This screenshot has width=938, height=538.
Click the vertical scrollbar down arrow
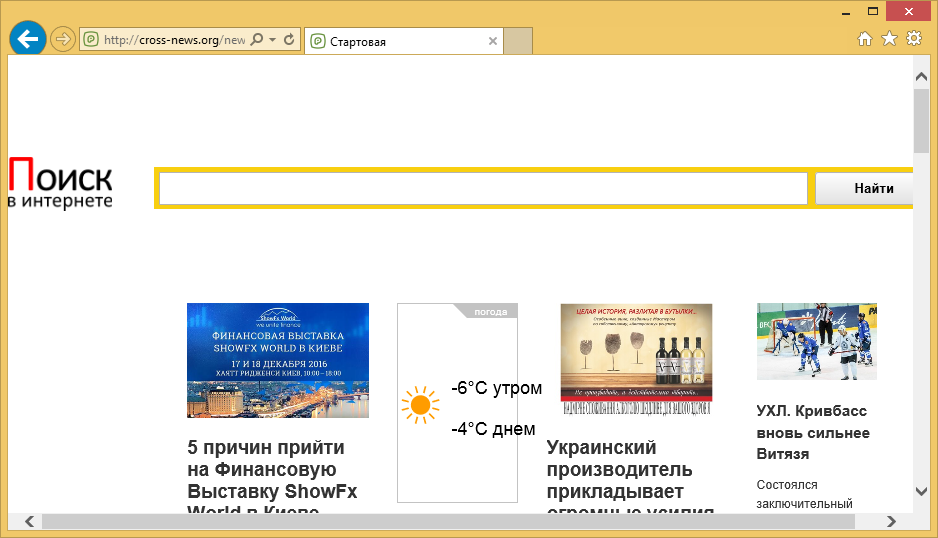click(x=921, y=492)
